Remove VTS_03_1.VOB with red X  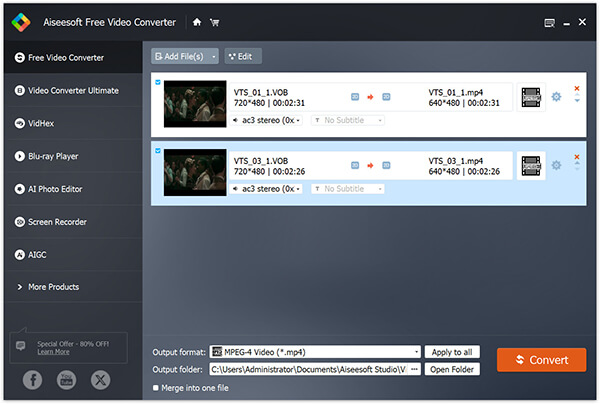pos(577,157)
